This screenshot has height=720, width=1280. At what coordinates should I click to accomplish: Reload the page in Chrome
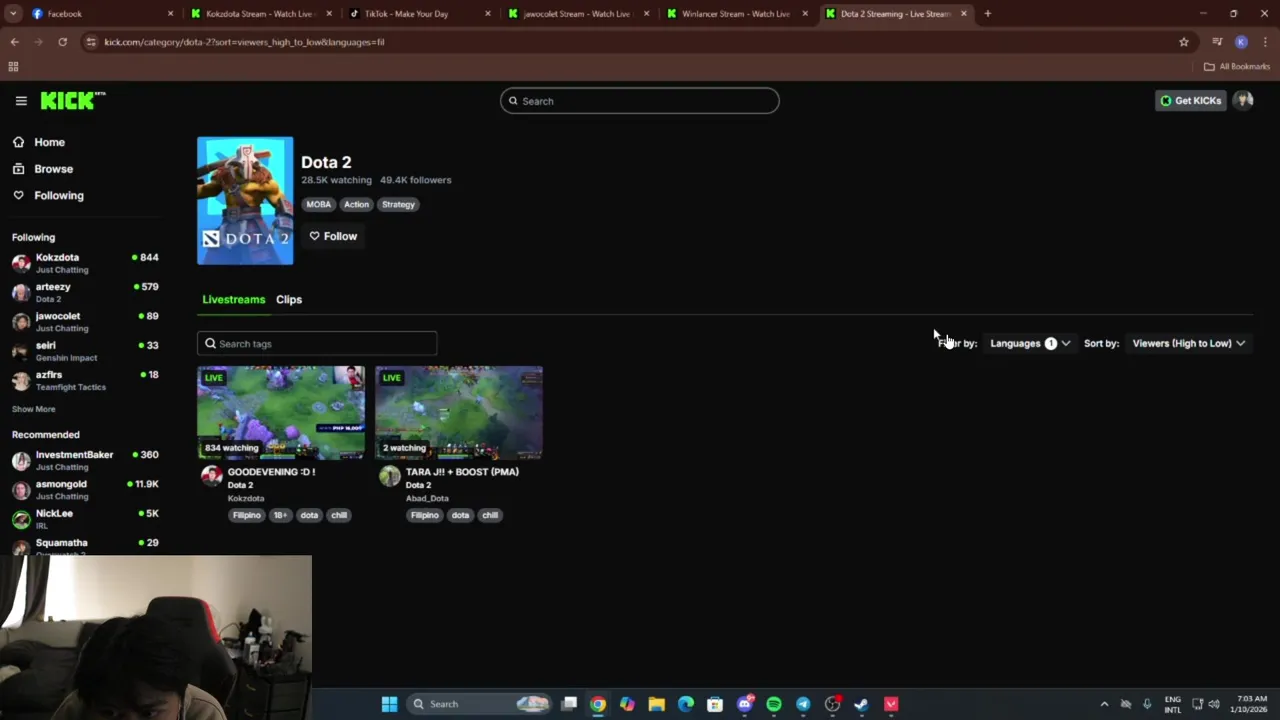[x=62, y=42]
